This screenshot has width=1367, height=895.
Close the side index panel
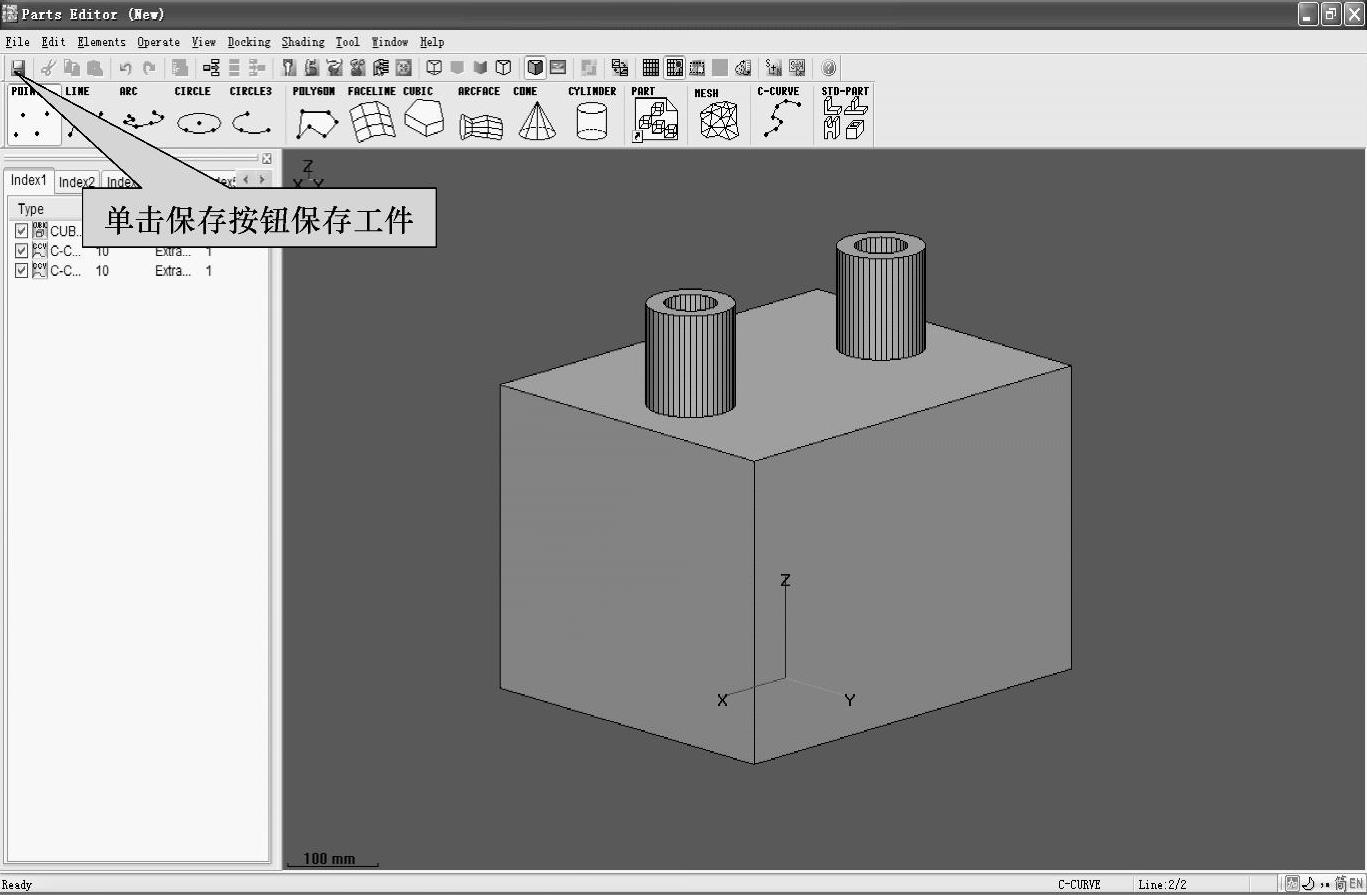click(x=267, y=159)
